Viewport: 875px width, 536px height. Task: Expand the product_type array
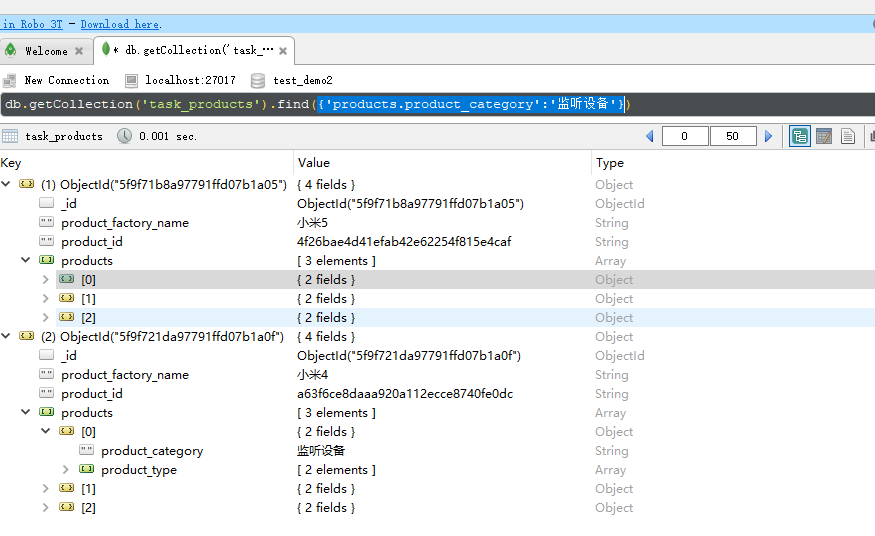coord(66,470)
